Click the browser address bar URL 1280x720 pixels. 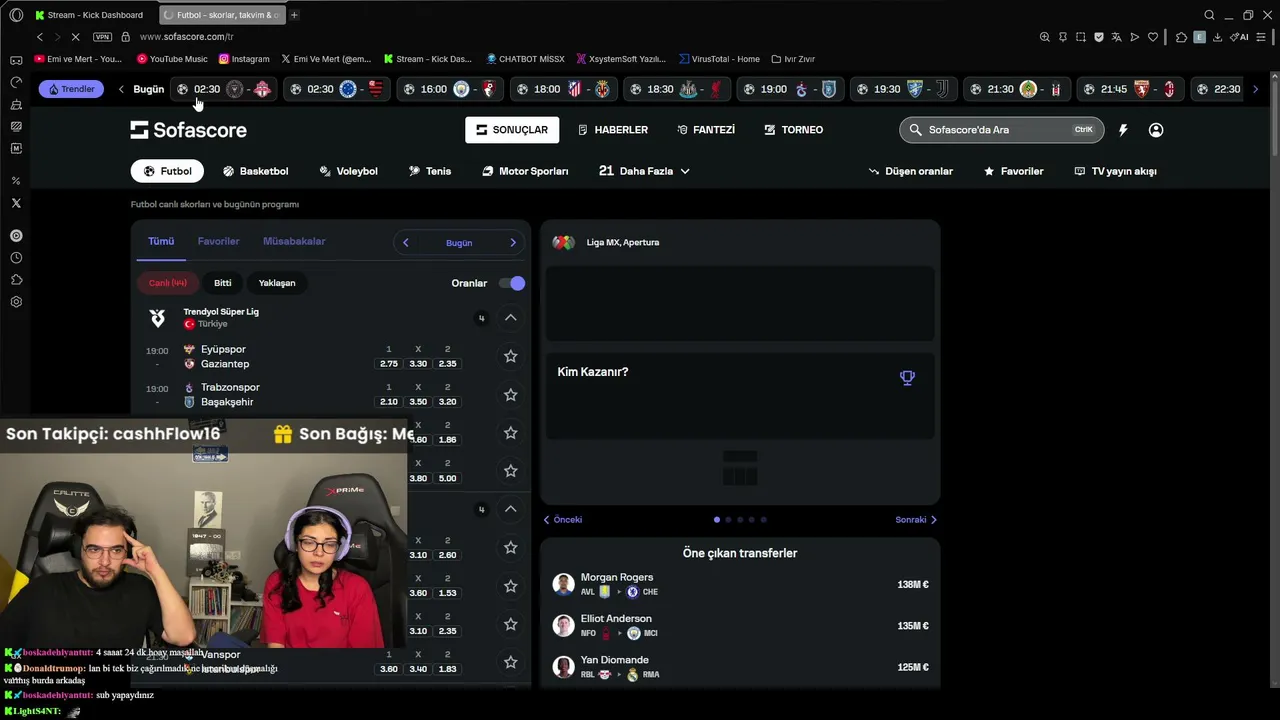click(x=186, y=37)
